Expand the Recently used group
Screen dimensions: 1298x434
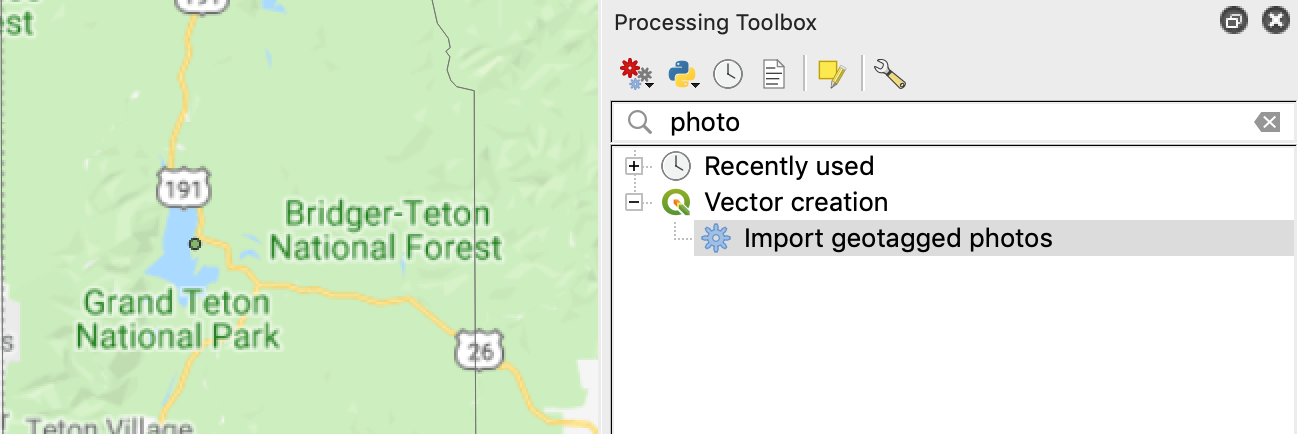tap(633, 165)
